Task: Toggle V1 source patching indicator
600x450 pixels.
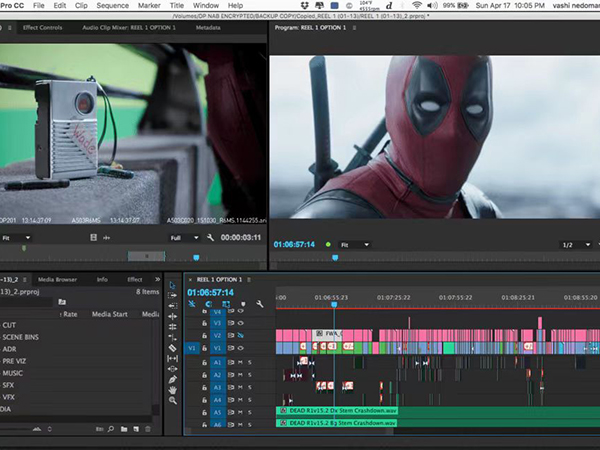Action: click(192, 348)
